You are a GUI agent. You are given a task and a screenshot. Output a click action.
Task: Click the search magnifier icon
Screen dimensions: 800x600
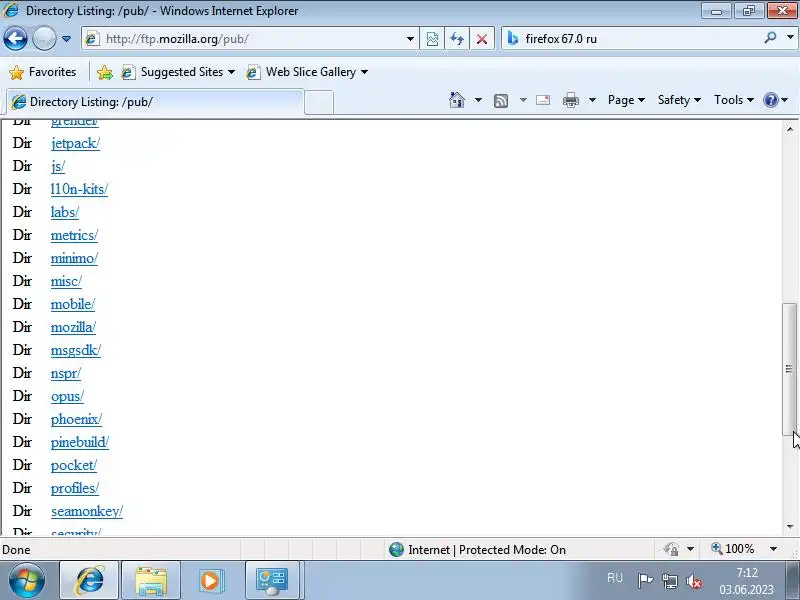coord(770,38)
